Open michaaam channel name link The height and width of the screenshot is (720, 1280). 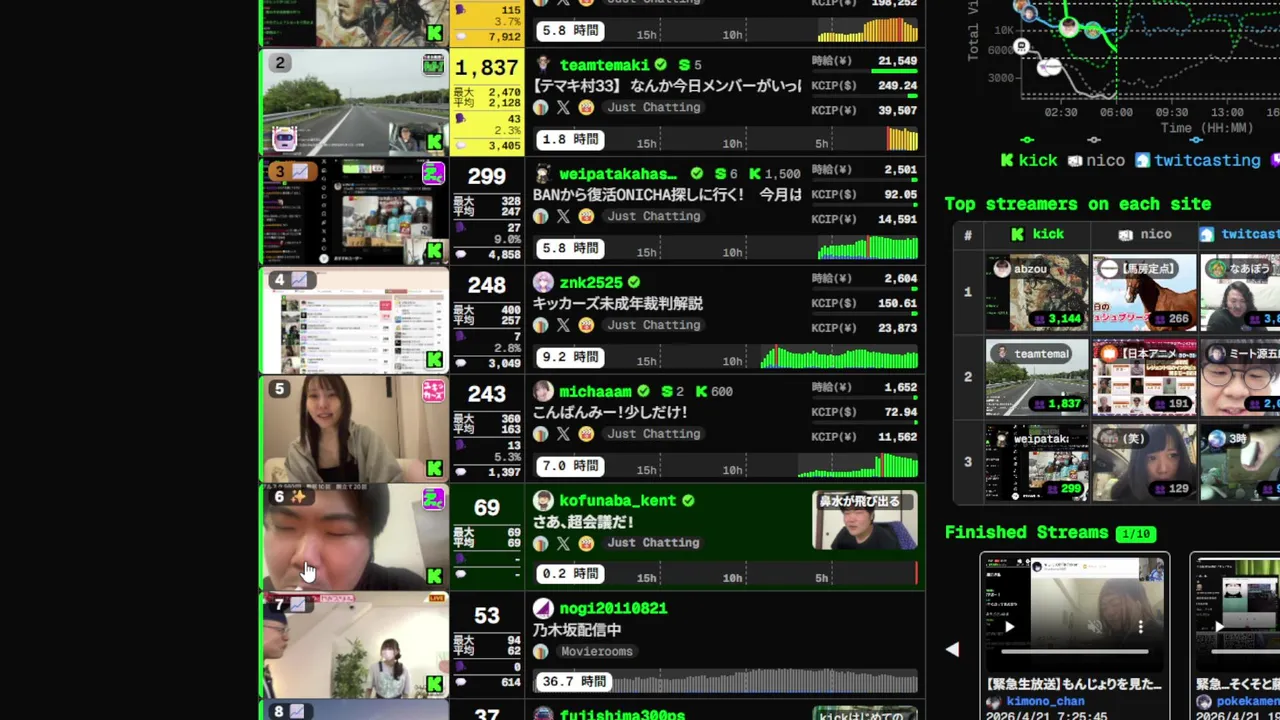point(596,391)
